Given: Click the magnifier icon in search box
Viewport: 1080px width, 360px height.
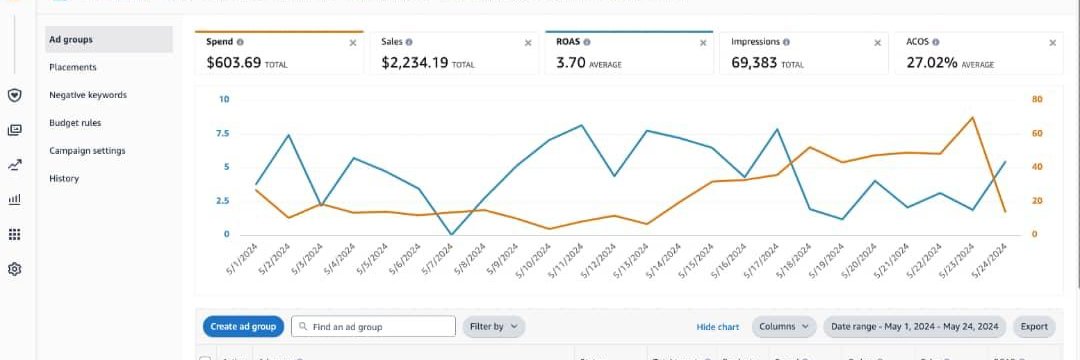Looking at the screenshot, I should tap(302, 326).
